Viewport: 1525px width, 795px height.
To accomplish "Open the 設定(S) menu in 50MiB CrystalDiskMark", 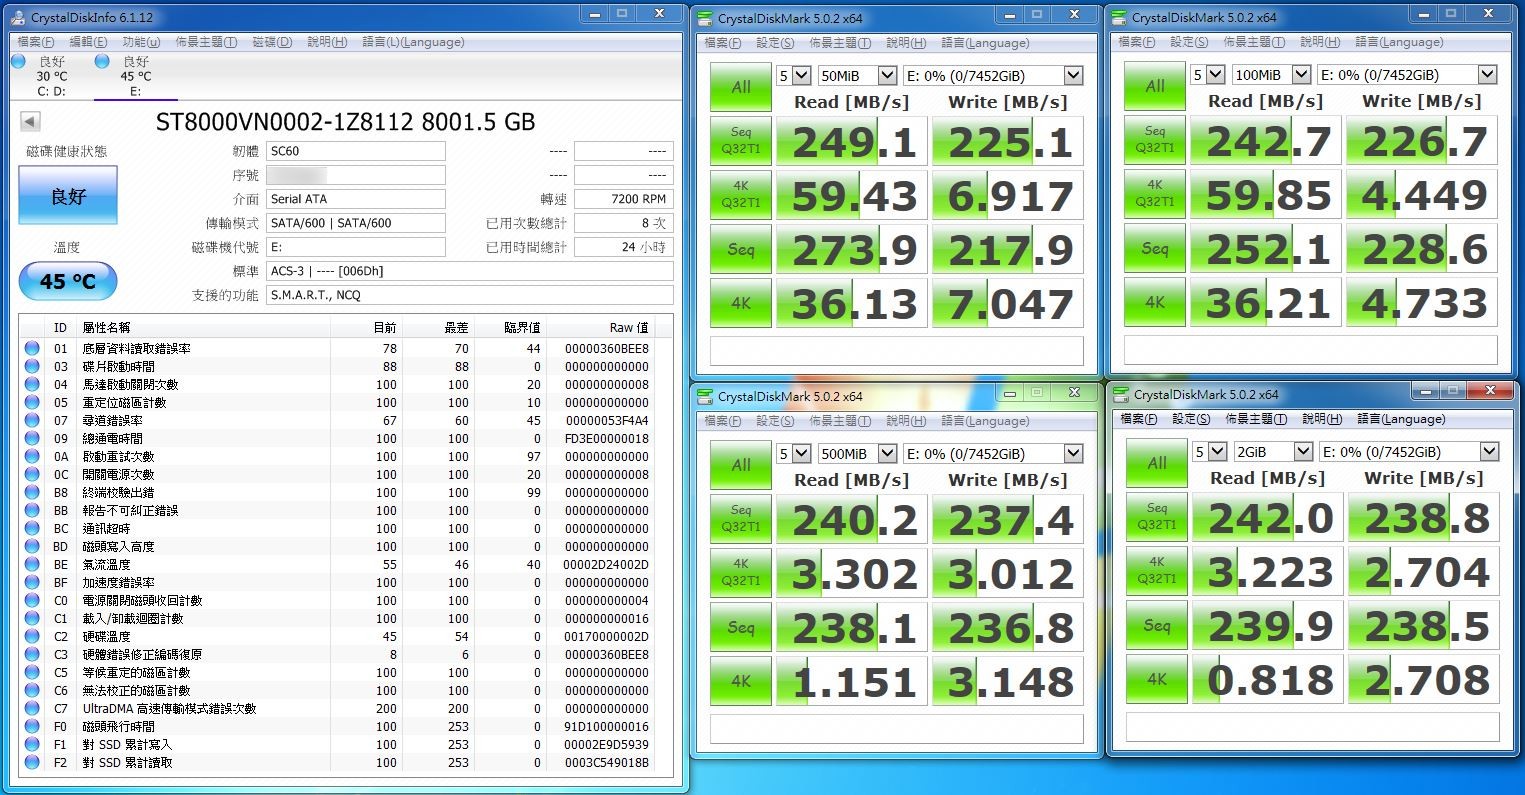I will coord(775,43).
